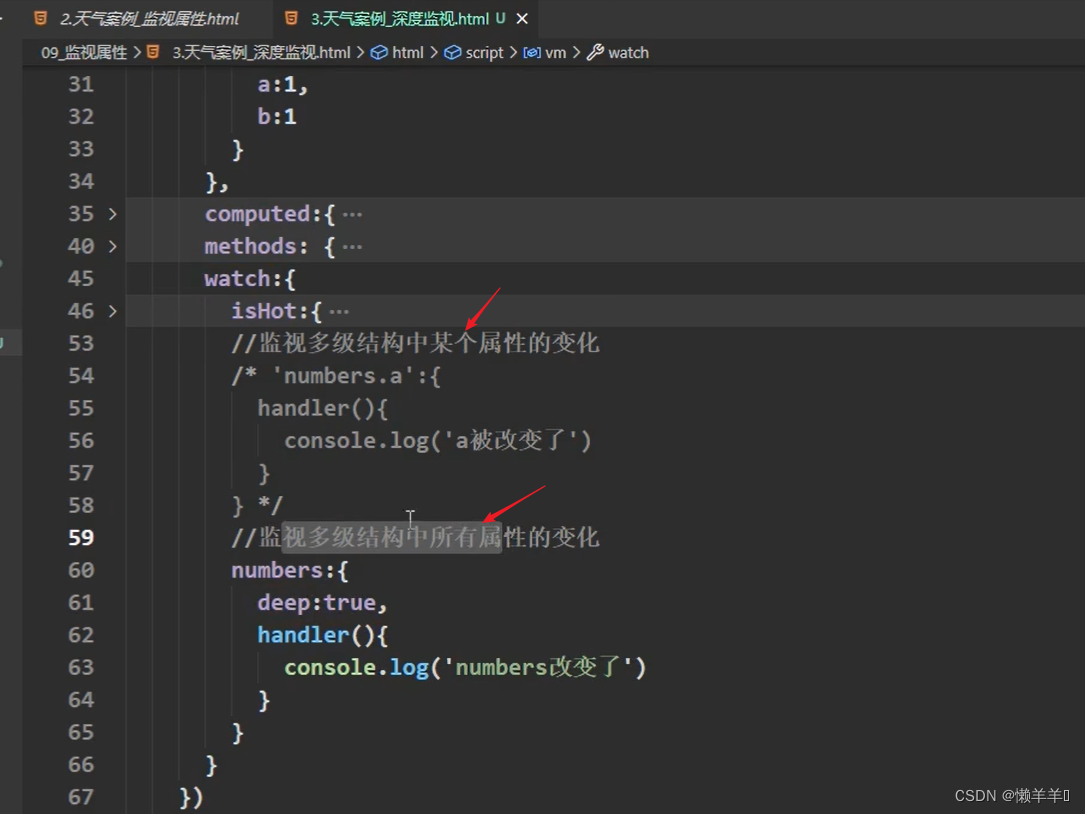Screen dimensions: 1085x814
Task: Open script breadcrumb segment
Action: point(484,53)
